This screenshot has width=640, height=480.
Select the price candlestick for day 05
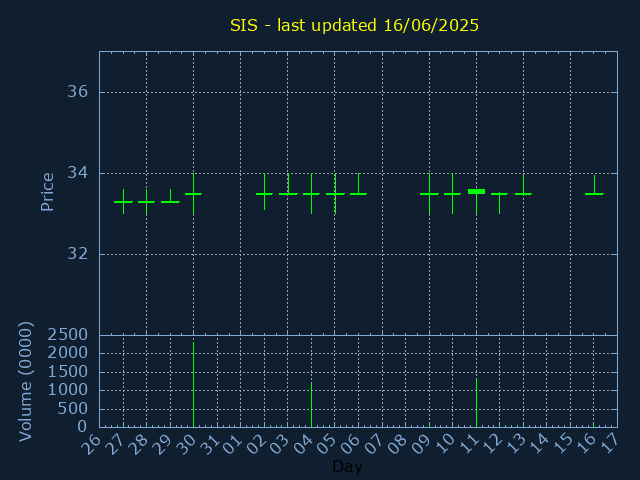[x=335, y=194]
